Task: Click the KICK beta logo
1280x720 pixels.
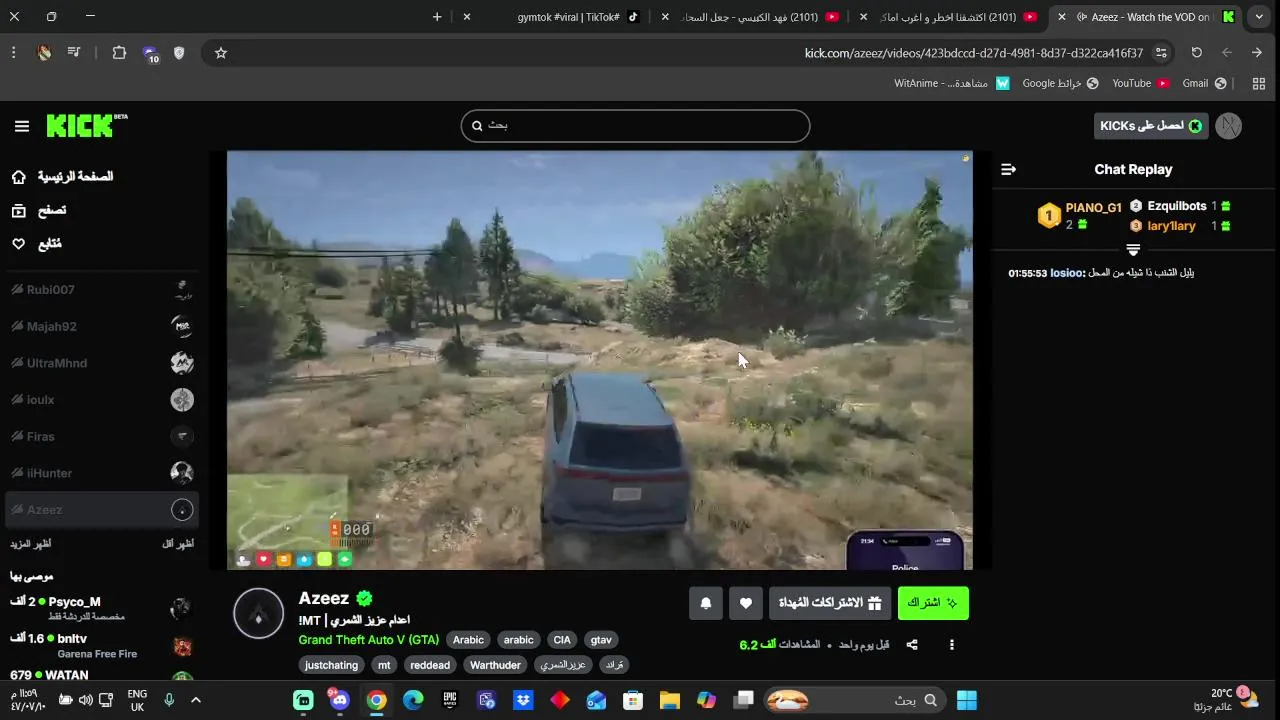Action: (x=87, y=125)
